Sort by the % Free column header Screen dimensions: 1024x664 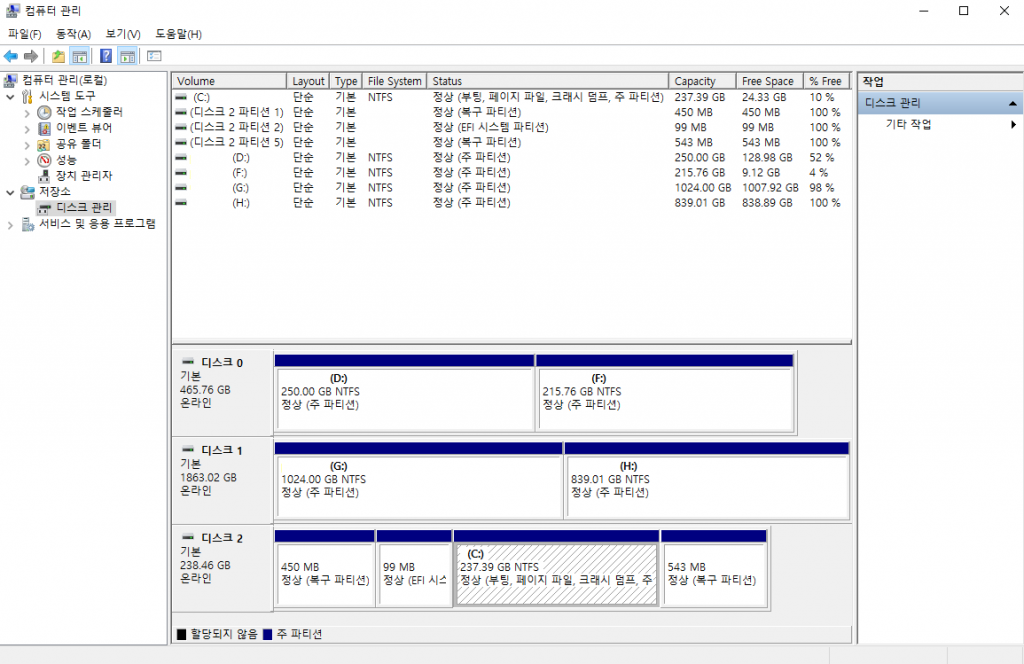click(x=827, y=81)
